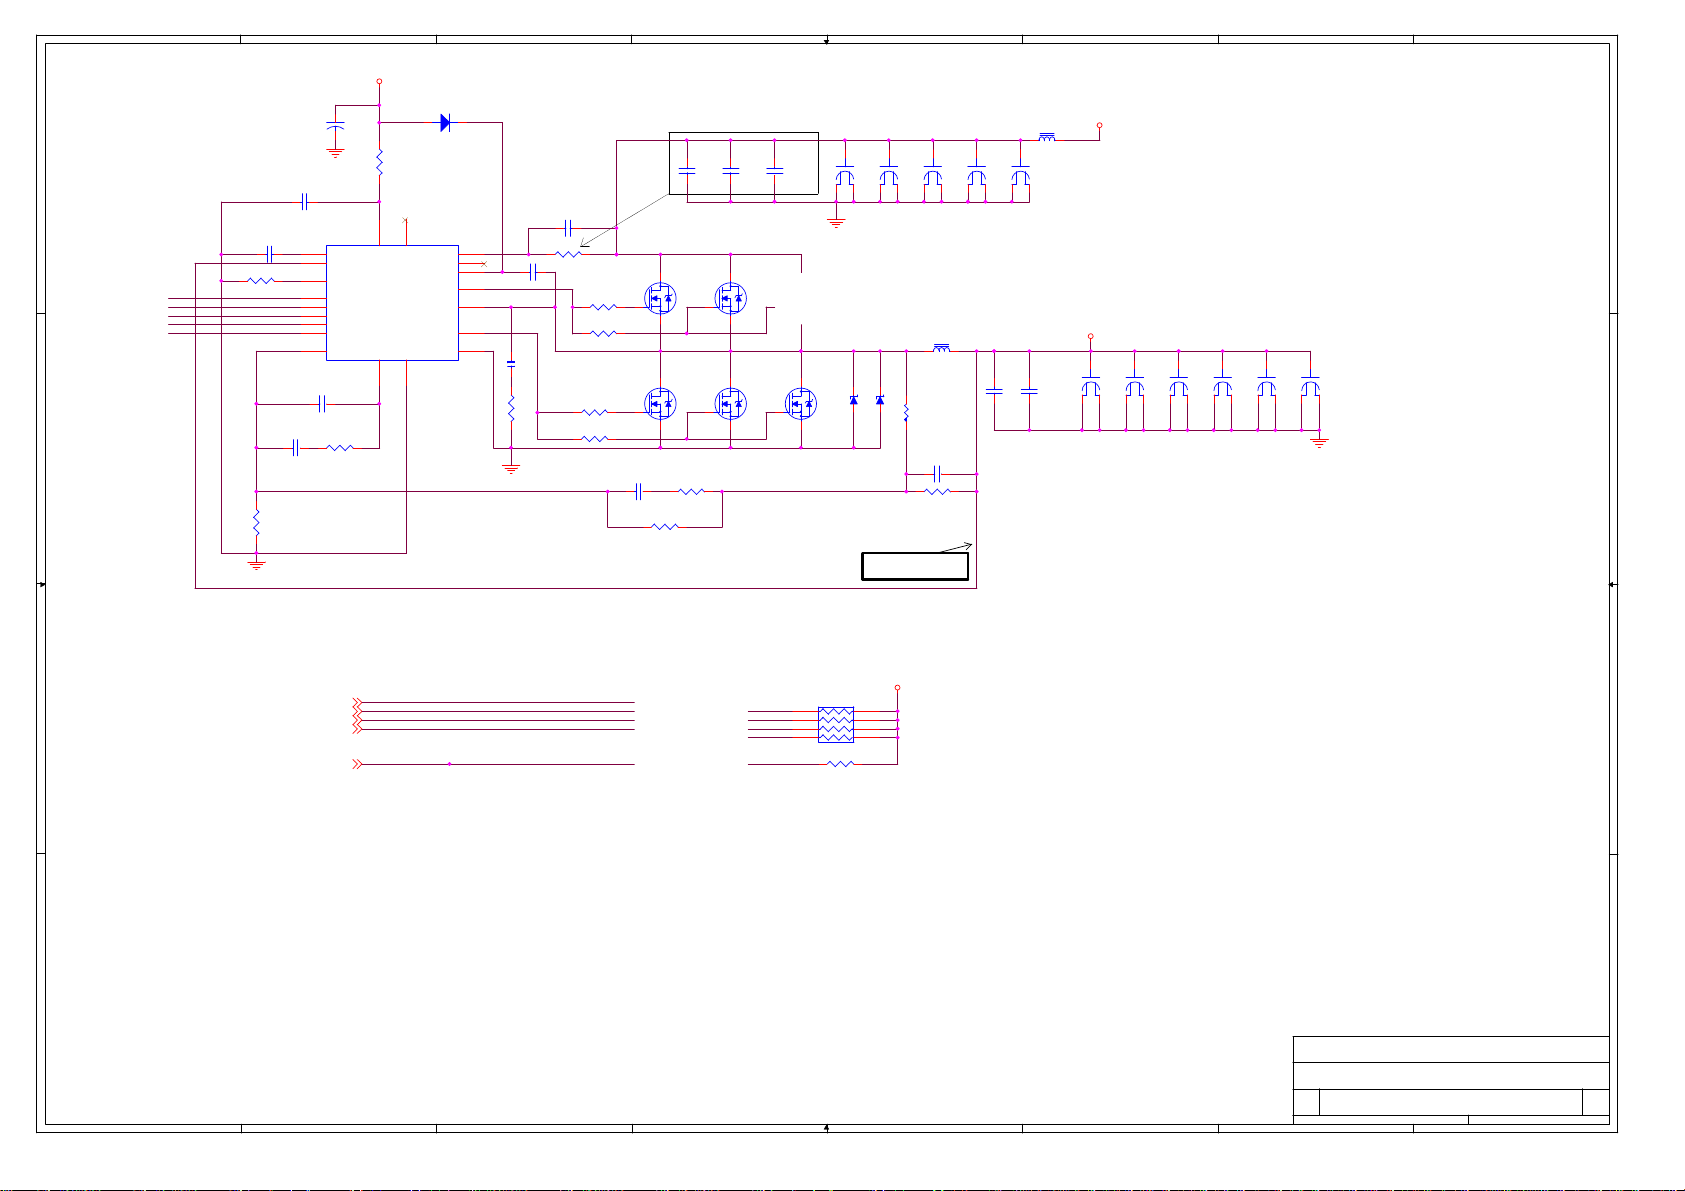Click the title block in the bottom-right corner
The image size is (1685, 1191).
[x=1451, y=1080]
